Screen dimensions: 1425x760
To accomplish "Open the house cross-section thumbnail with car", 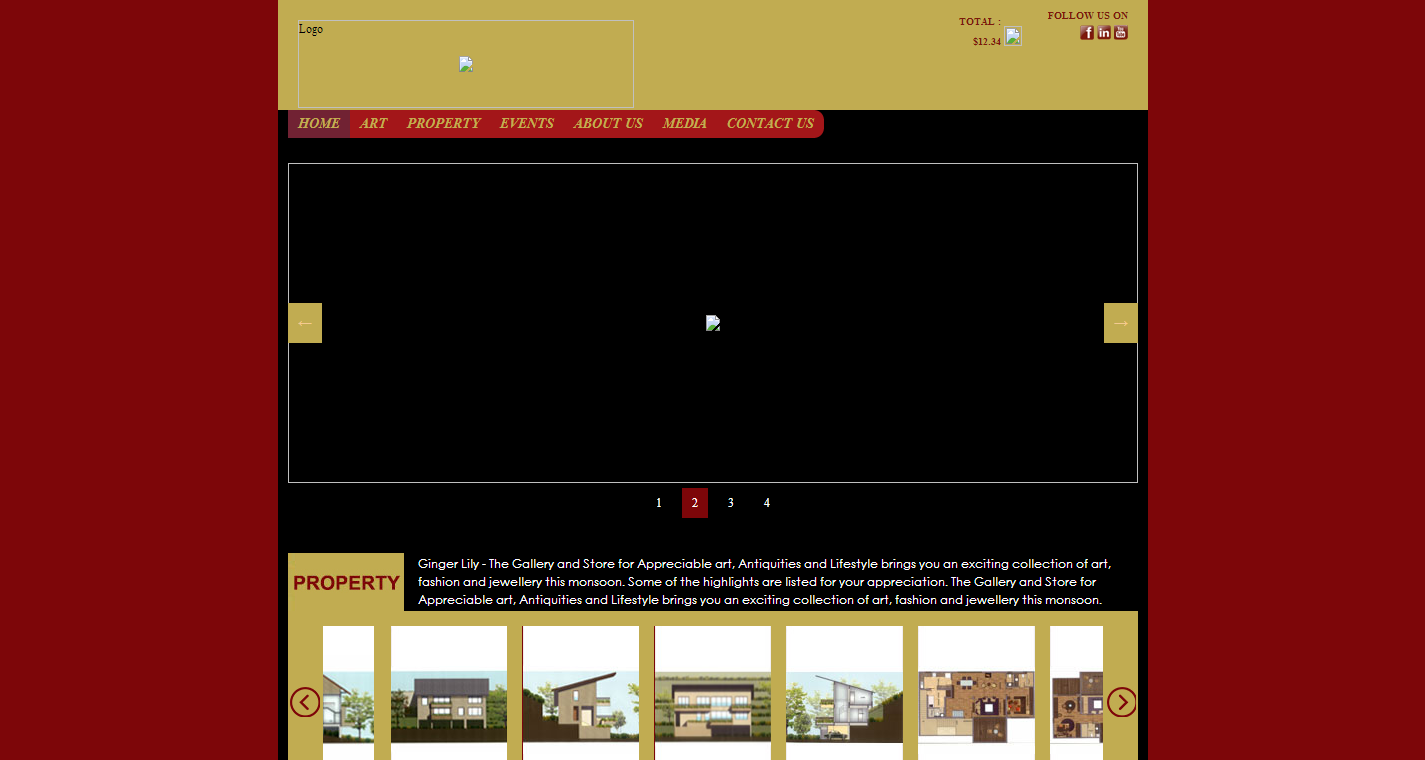I will 844,693.
